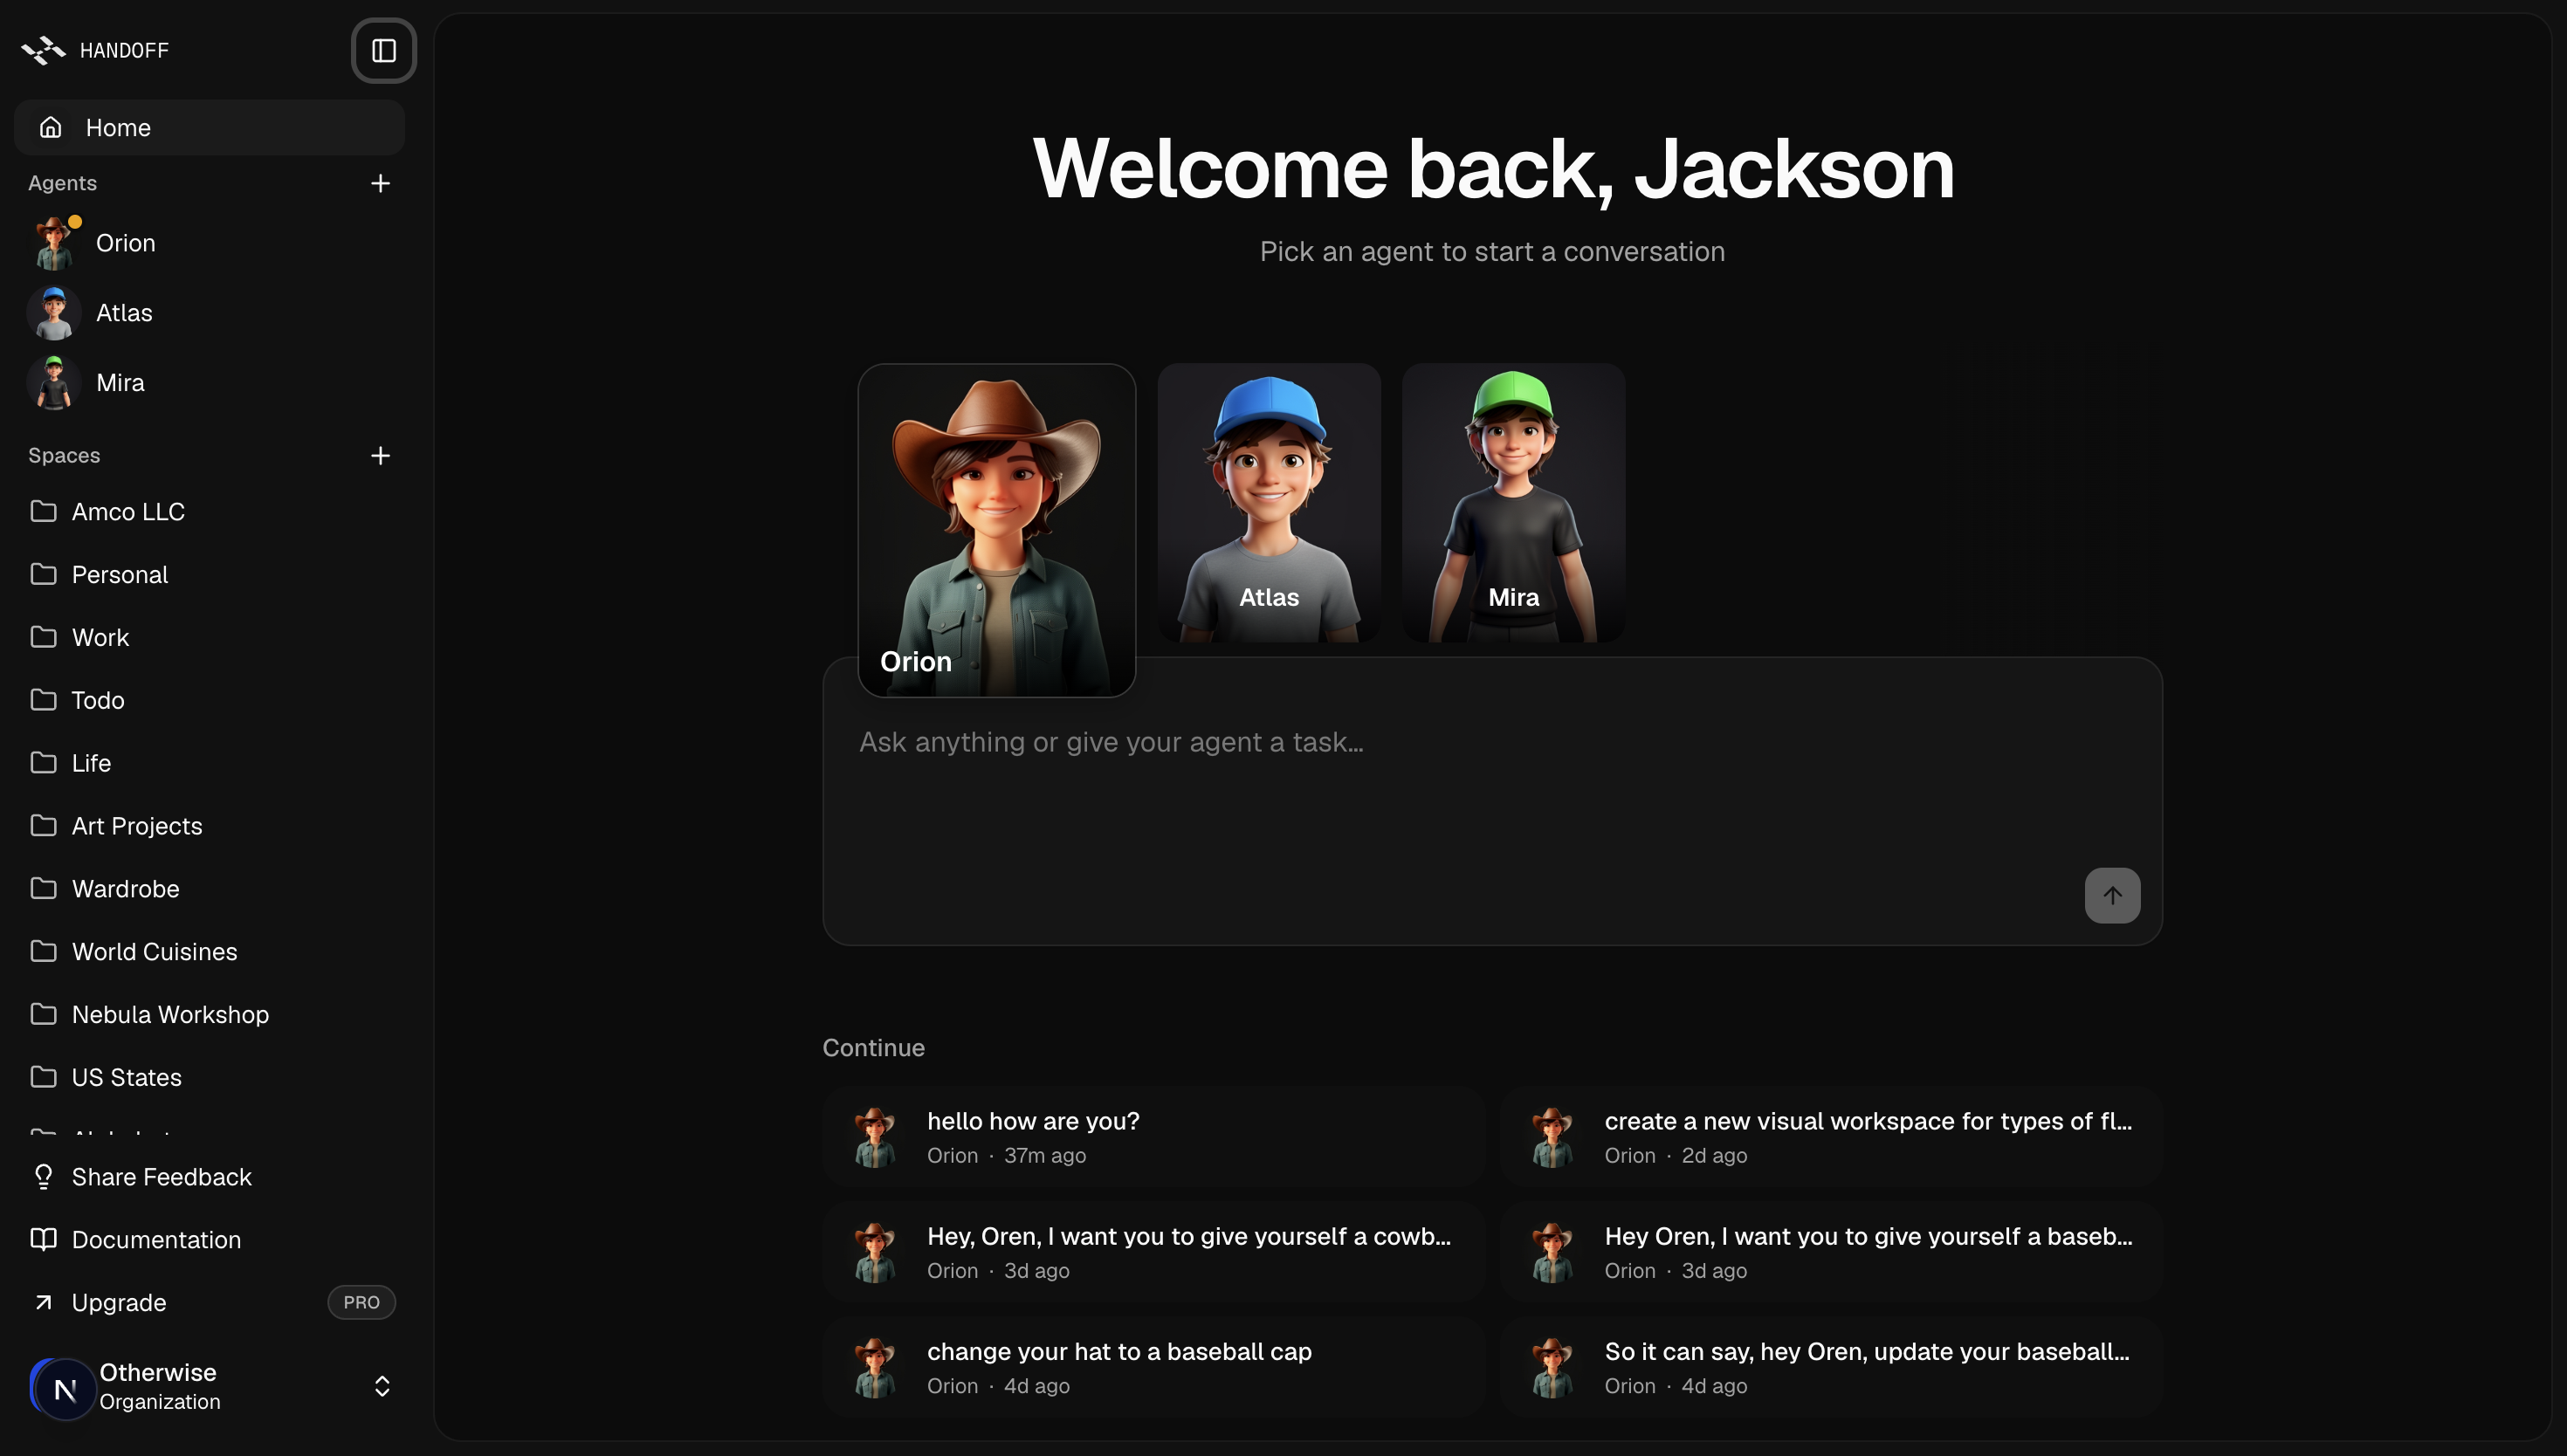Open the Home menu item
Screen dimensions: 2567x1456
click(x=209, y=127)
